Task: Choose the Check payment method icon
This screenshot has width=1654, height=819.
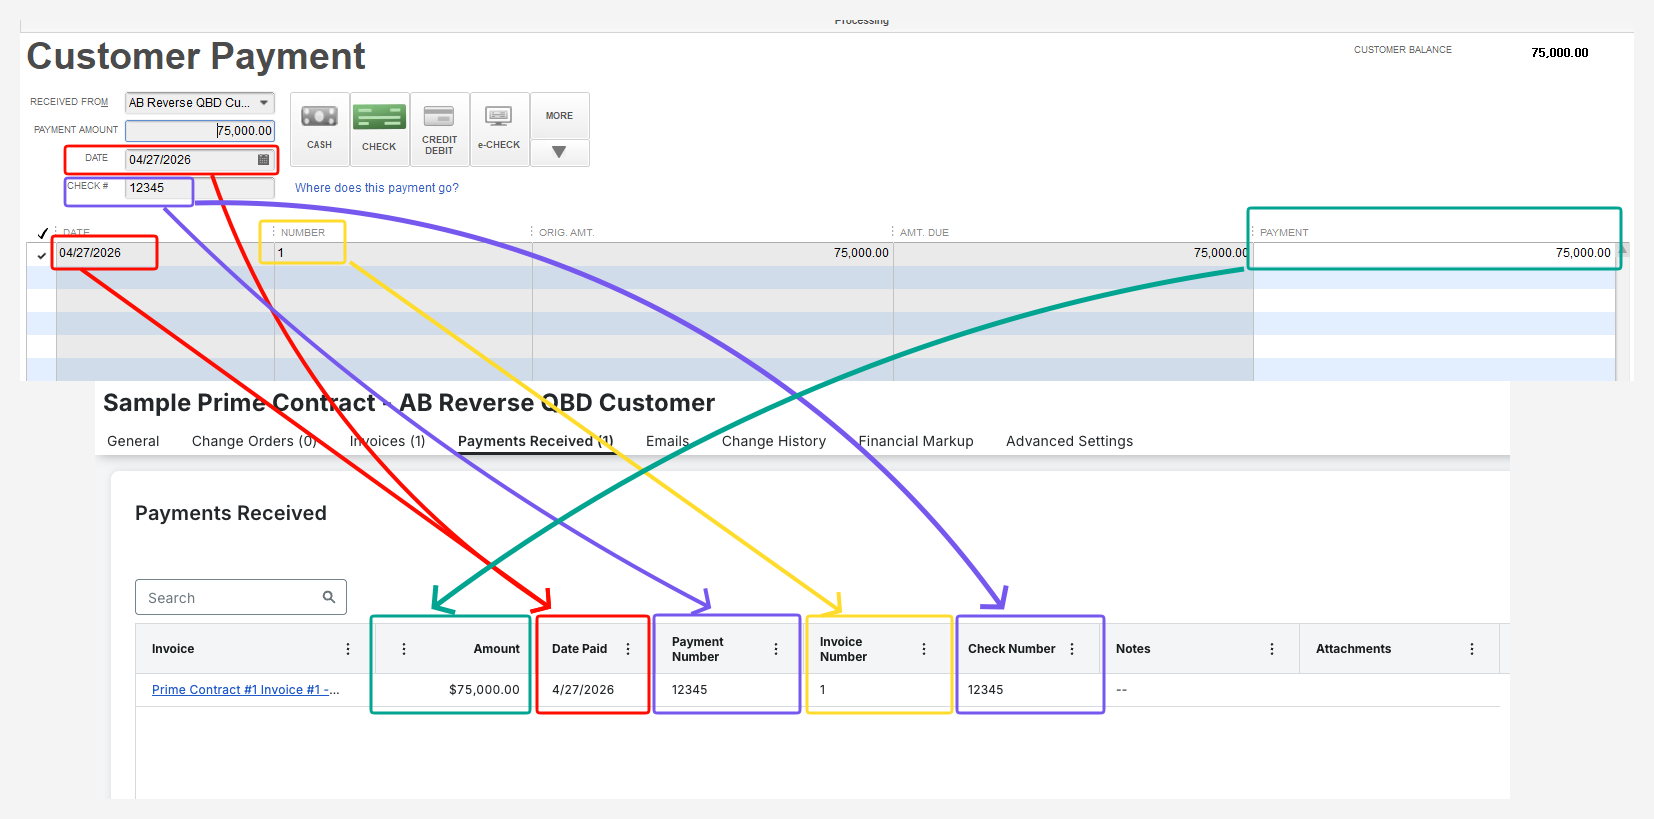Action: pyautogui.click(x=380, y=129)
